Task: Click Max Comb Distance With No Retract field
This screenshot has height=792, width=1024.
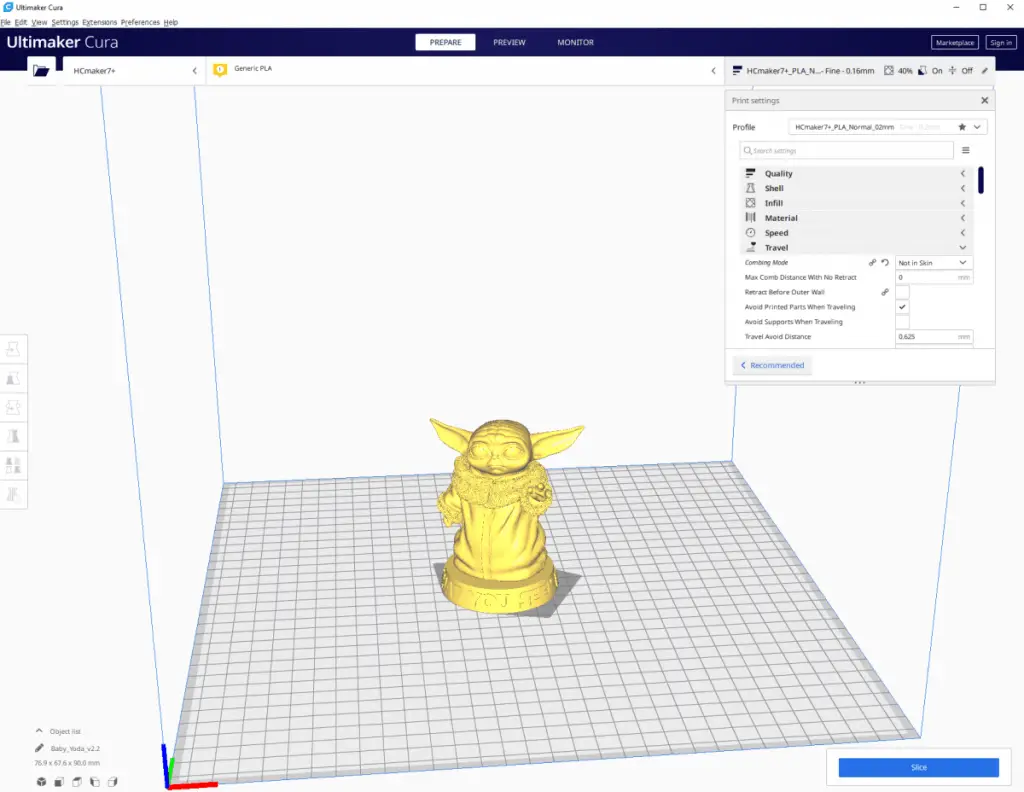Action: [934, 277]
